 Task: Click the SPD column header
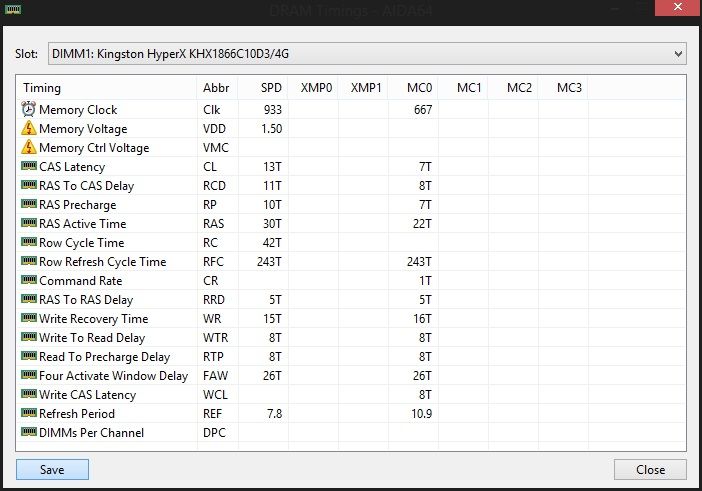pos(263,88)
